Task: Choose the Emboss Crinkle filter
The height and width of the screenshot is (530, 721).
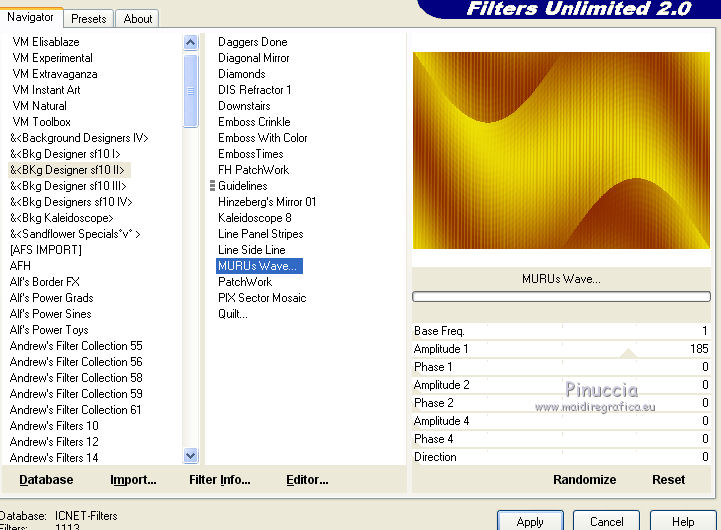Action: 254,122
